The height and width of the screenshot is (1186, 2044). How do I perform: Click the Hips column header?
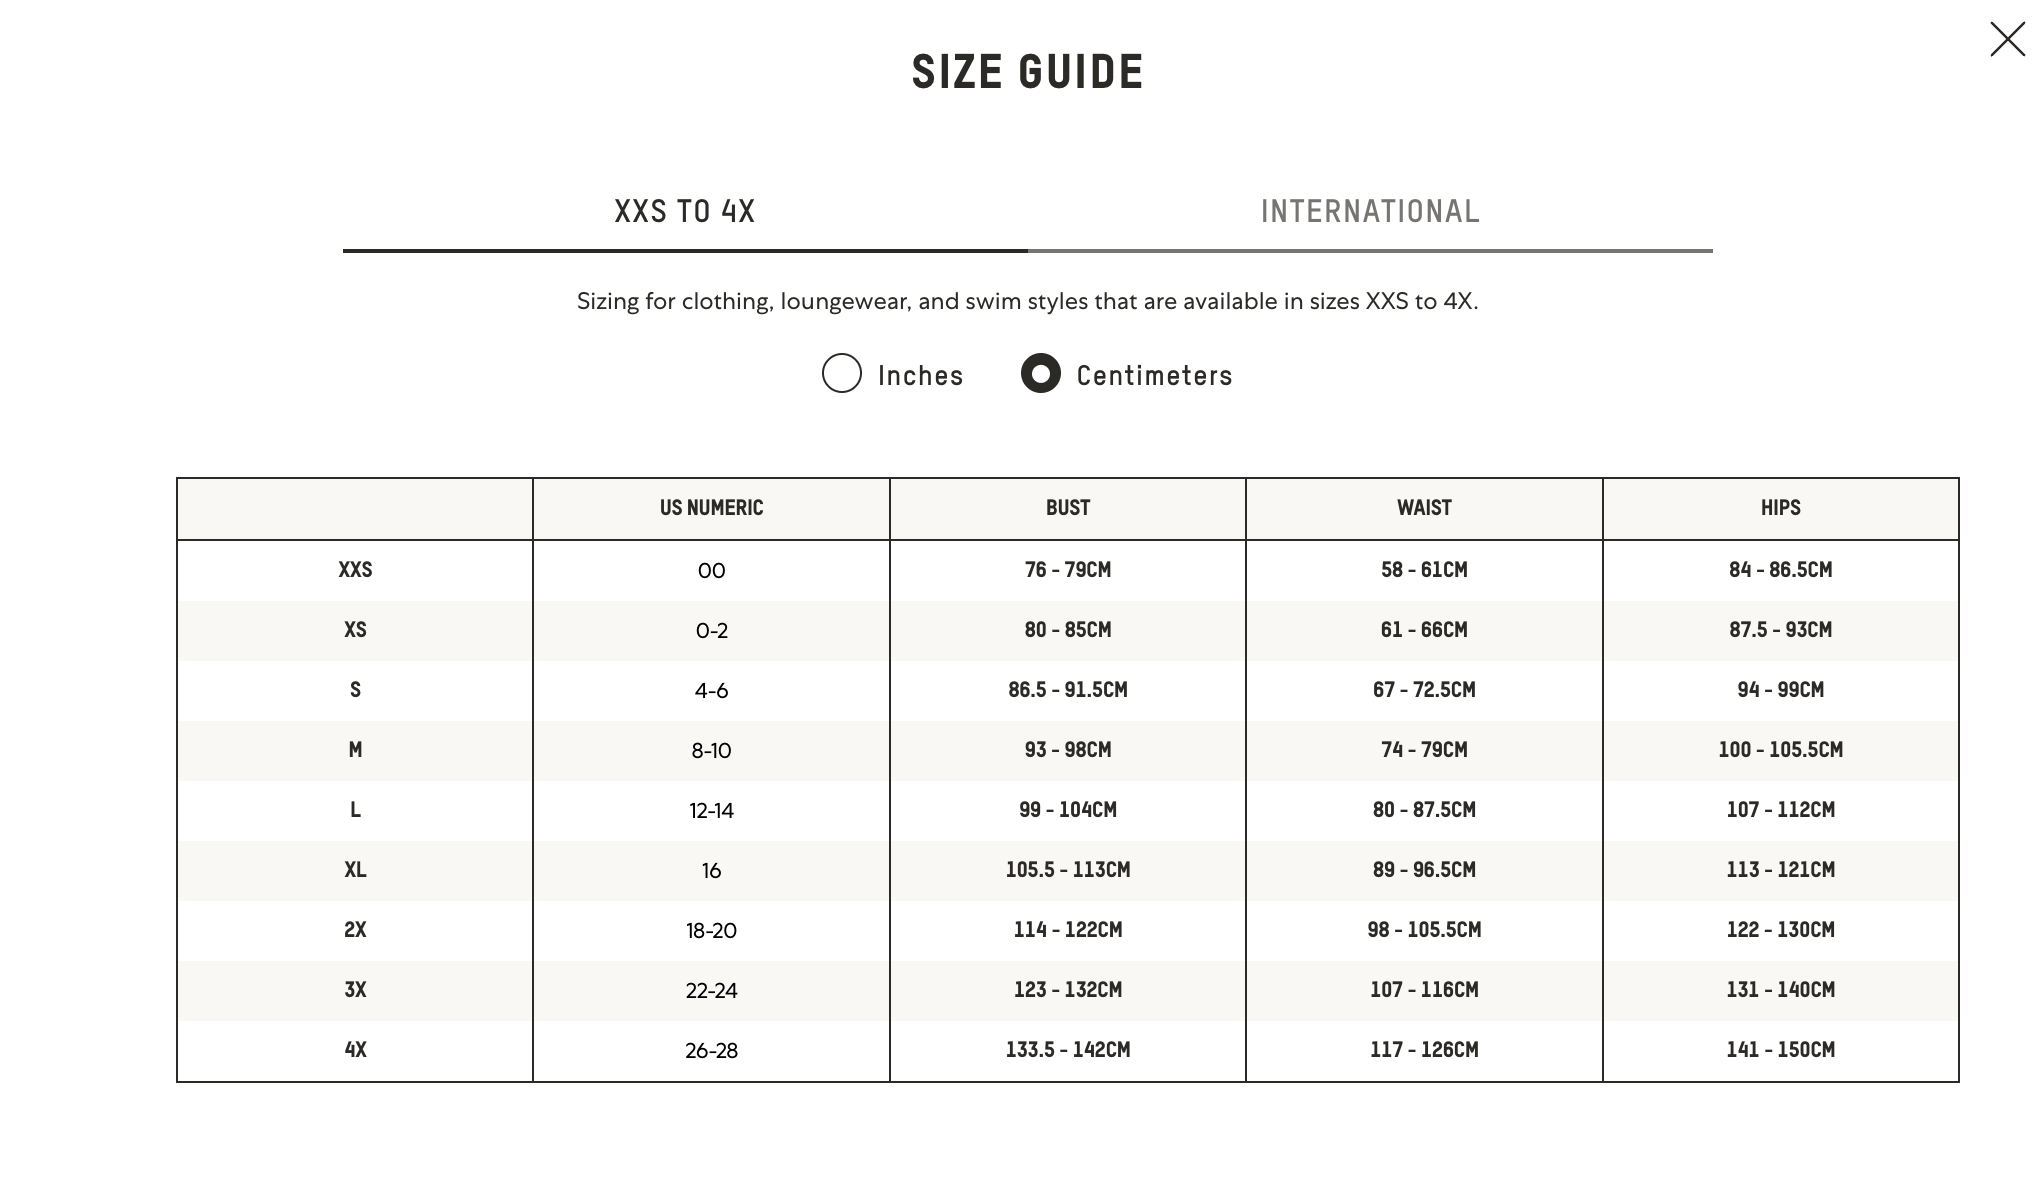[x=1780, y=508]
